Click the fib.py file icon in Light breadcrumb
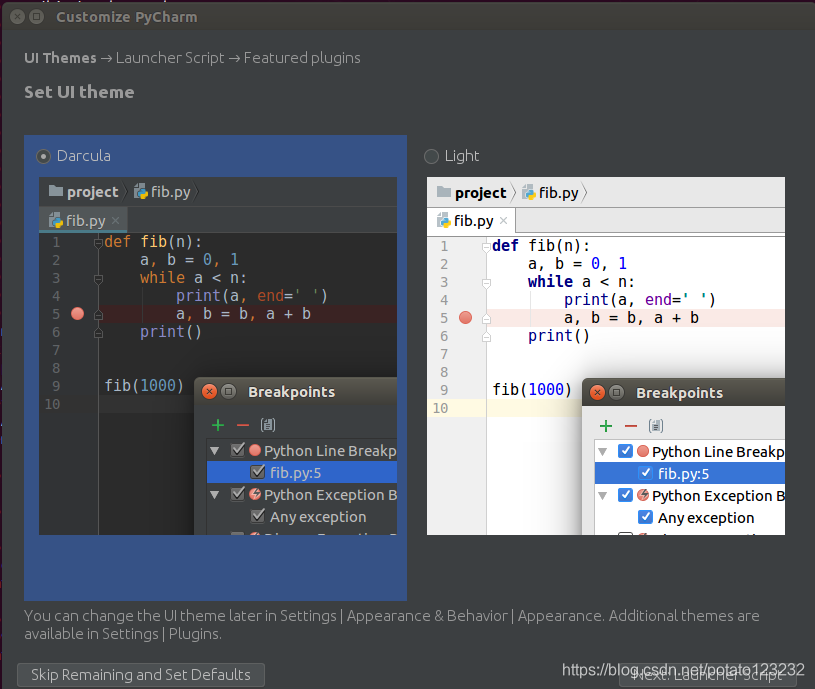The height and width of the screenshot is (689, 815). [530, 191]
